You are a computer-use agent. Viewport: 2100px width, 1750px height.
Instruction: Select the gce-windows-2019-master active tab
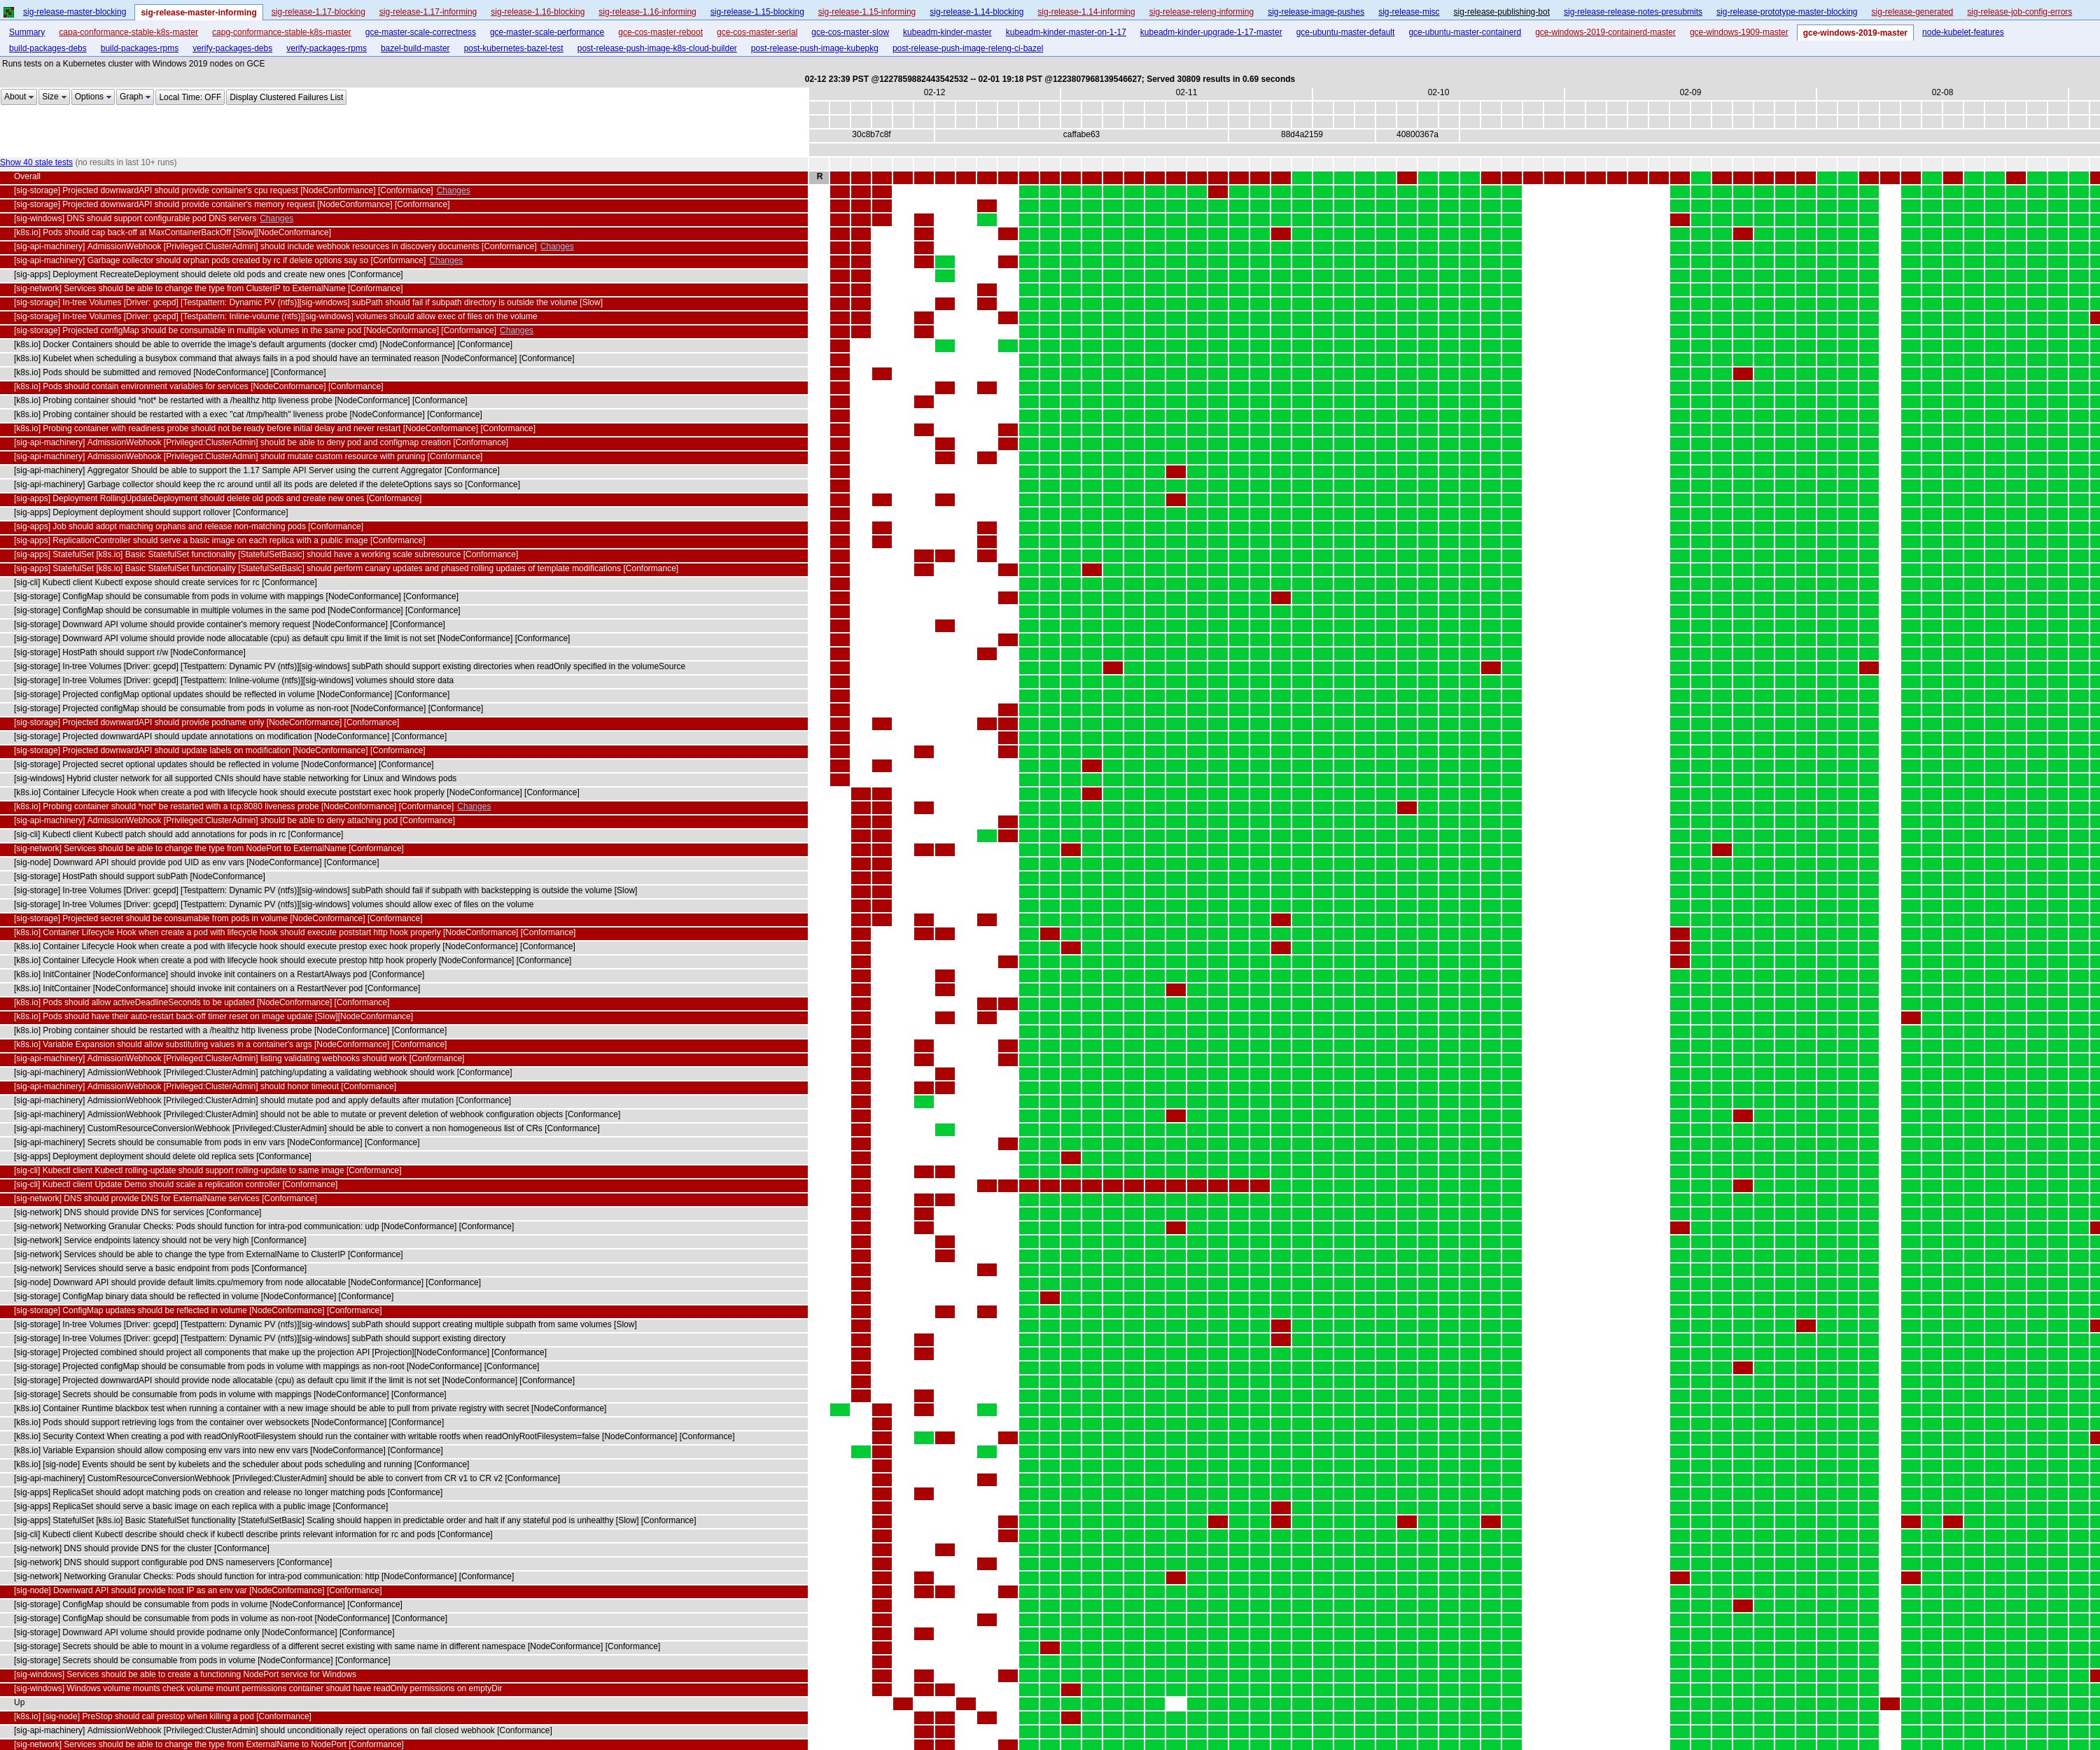tap(1855, 32)
